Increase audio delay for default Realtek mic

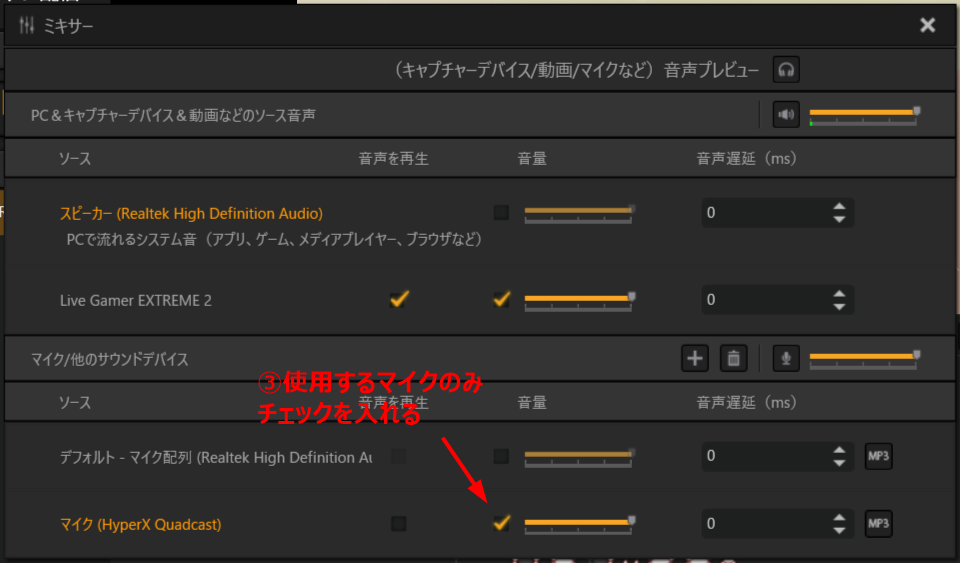[x=839, y=450]
